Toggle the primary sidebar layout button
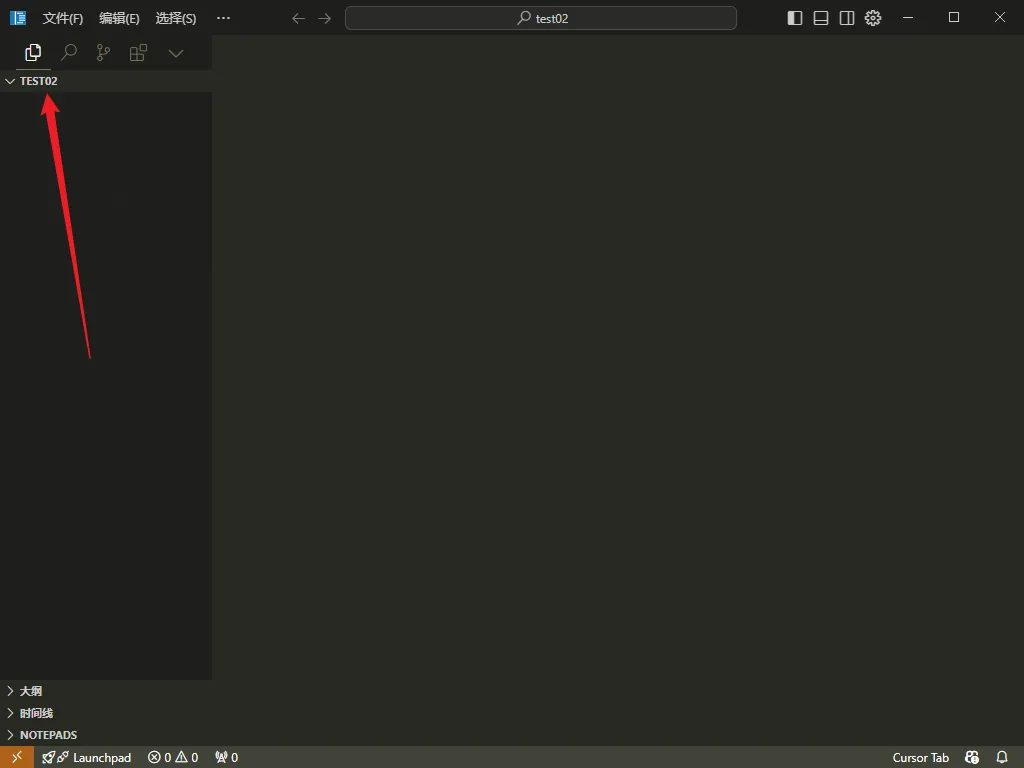 point(795,18)
